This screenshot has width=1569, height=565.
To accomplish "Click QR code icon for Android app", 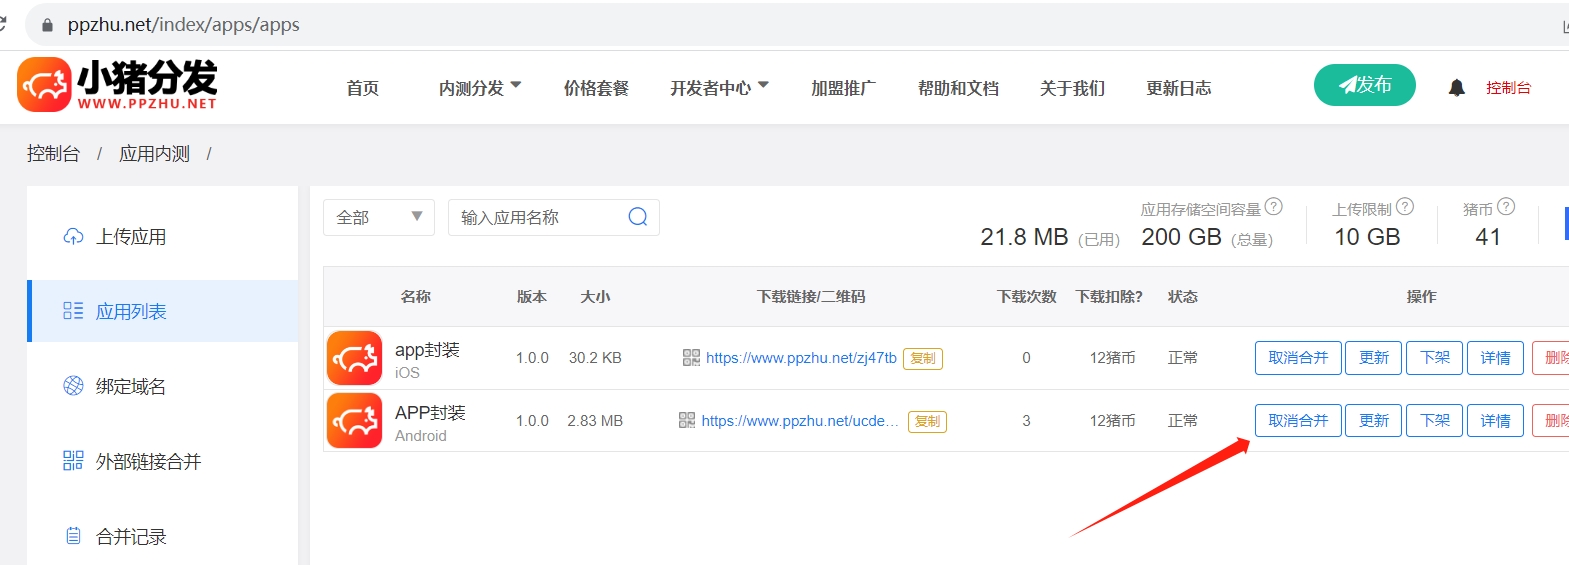I will pyautogui.click(x=687, y=421).
